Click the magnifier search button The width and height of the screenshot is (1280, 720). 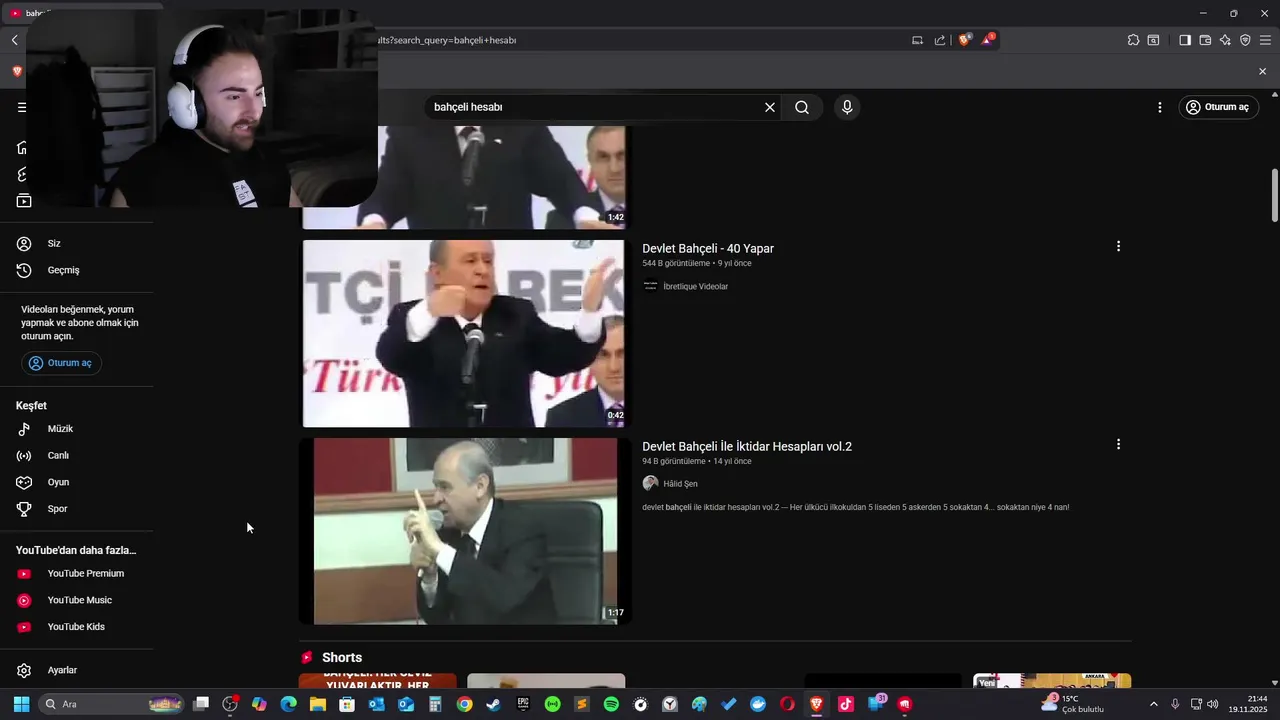[x=802, y=107]
